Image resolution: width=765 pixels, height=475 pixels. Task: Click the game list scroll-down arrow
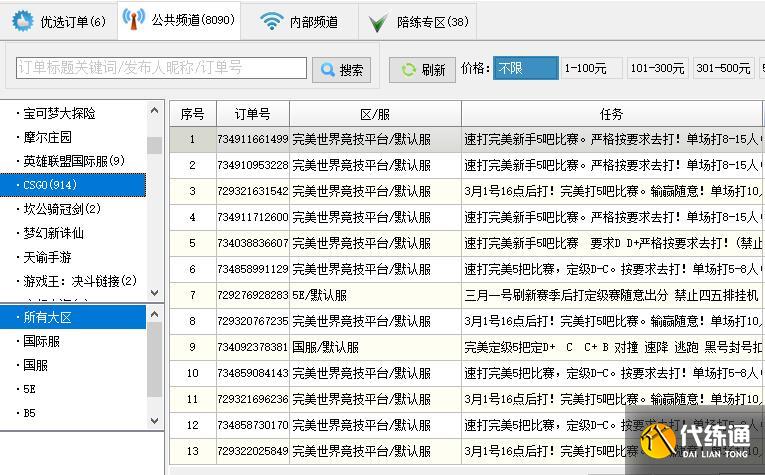pos(155,293)
